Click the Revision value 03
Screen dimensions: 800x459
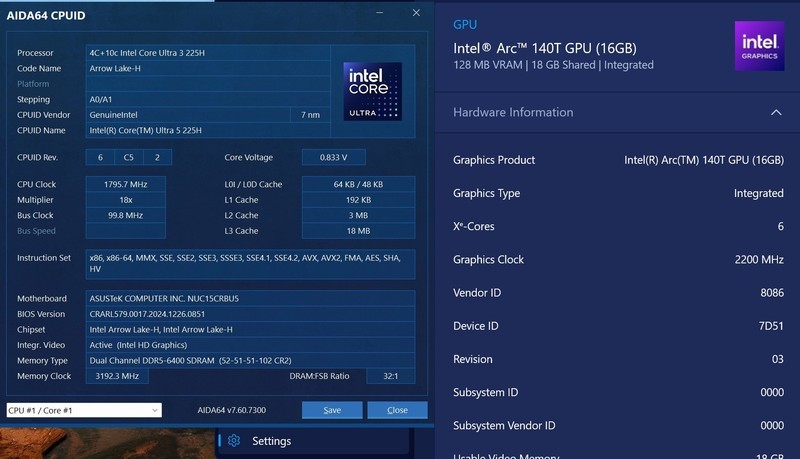tap(777, 359)
